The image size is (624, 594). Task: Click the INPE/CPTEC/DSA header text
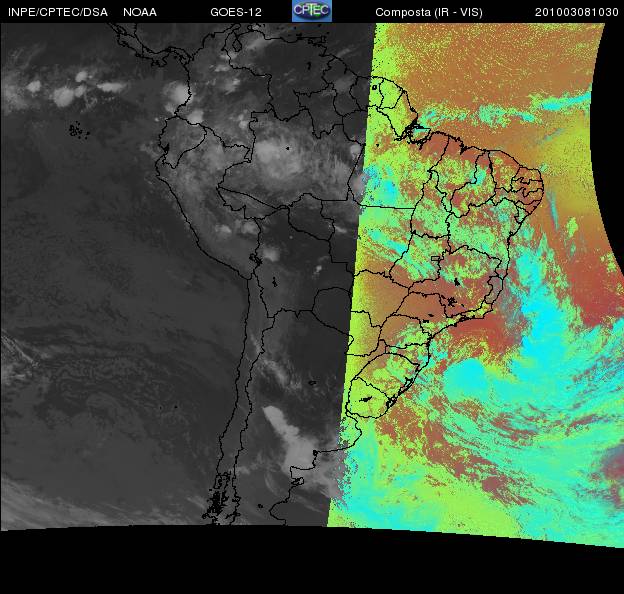point(58,12)
